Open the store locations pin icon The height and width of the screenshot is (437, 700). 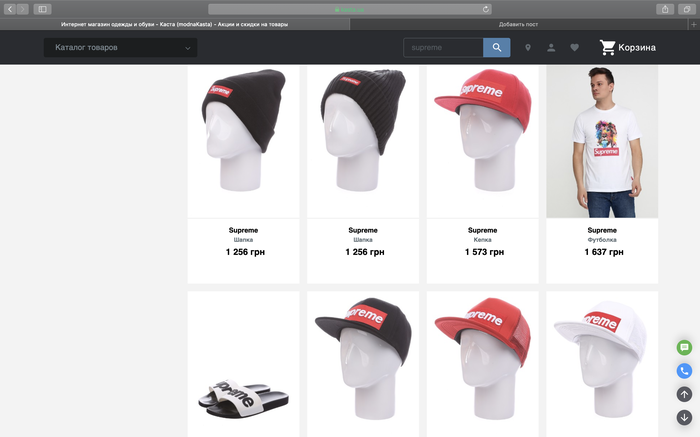tap(528, 47)
